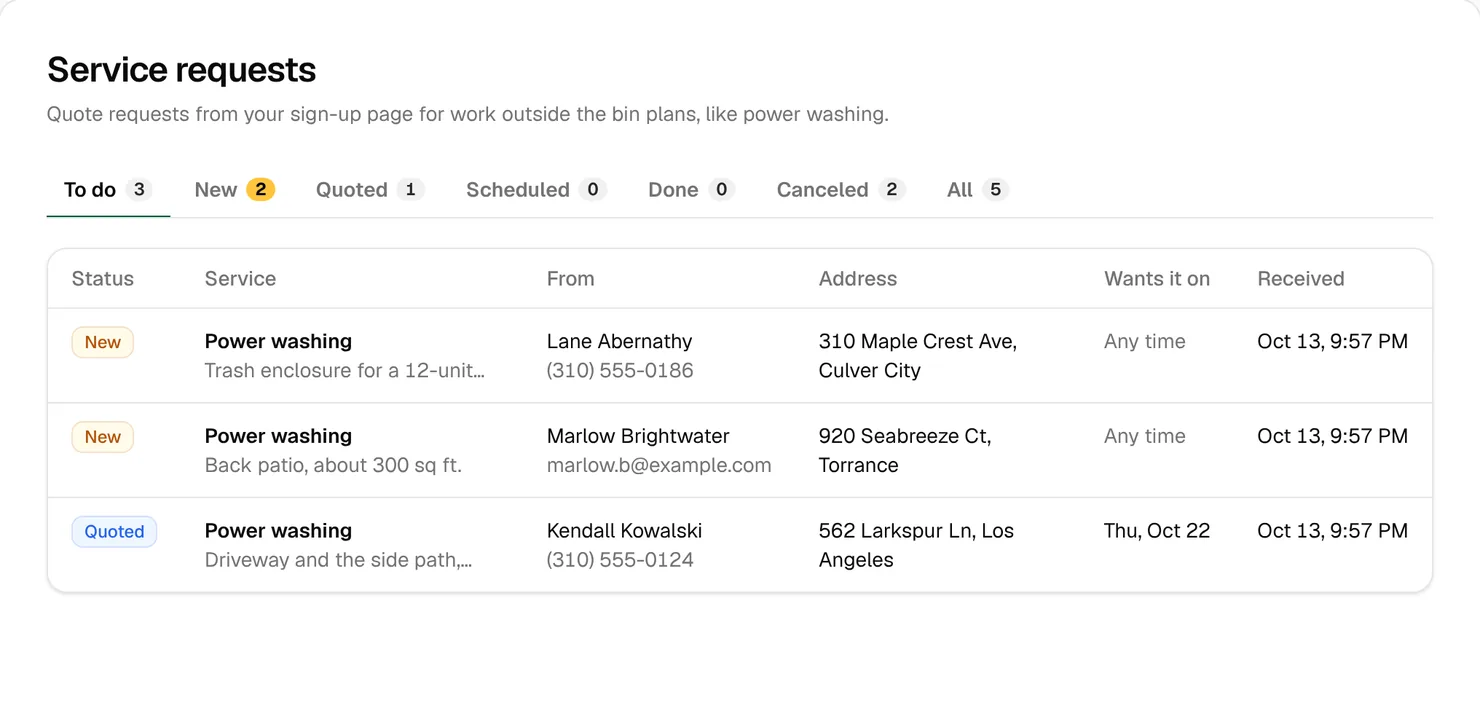
Task: Open the Quoted tab
Action: (x=370, y=190)
